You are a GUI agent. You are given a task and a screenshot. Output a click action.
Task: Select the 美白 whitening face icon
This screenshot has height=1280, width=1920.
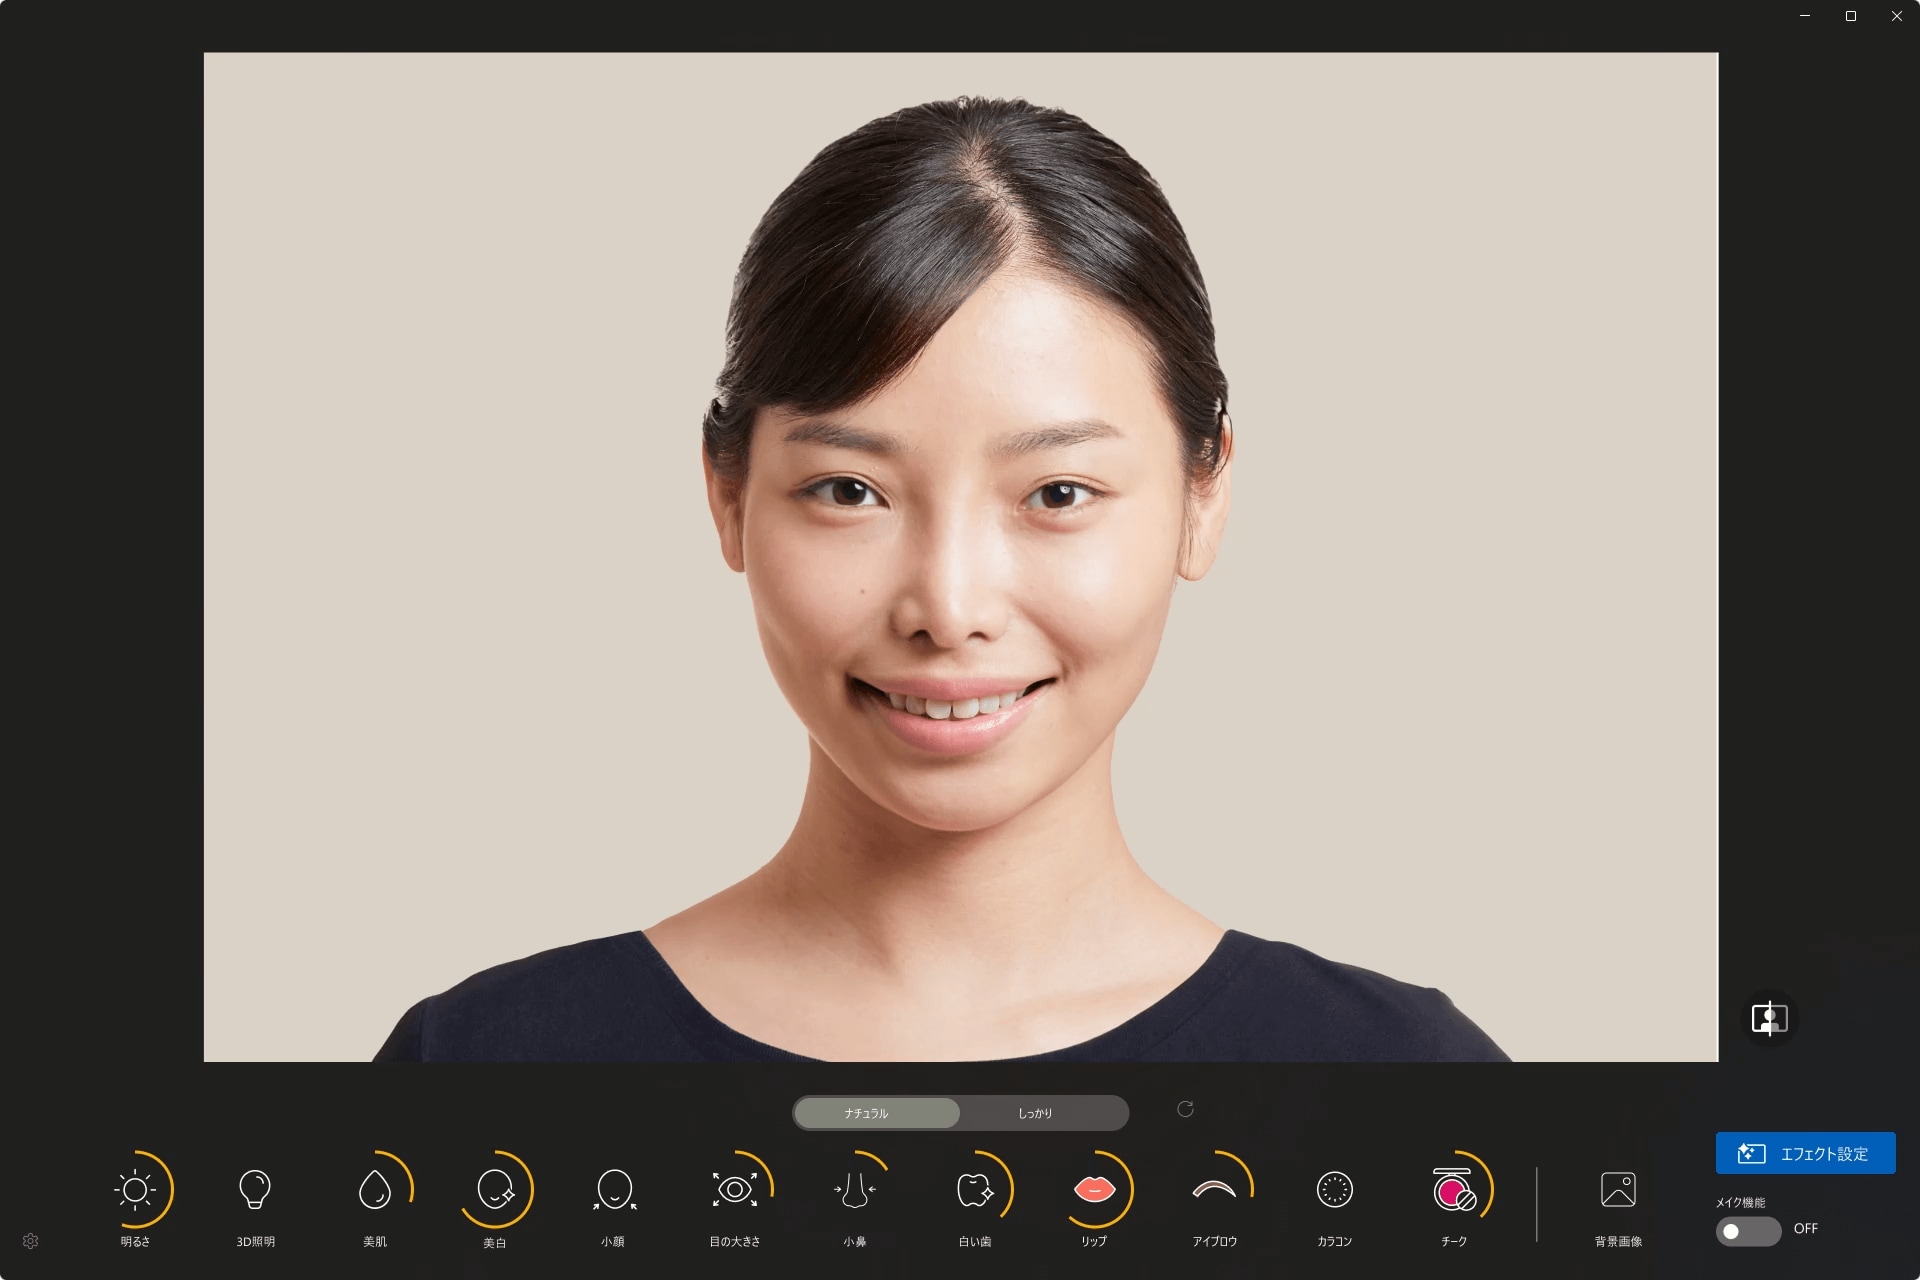click(495, 1189)
